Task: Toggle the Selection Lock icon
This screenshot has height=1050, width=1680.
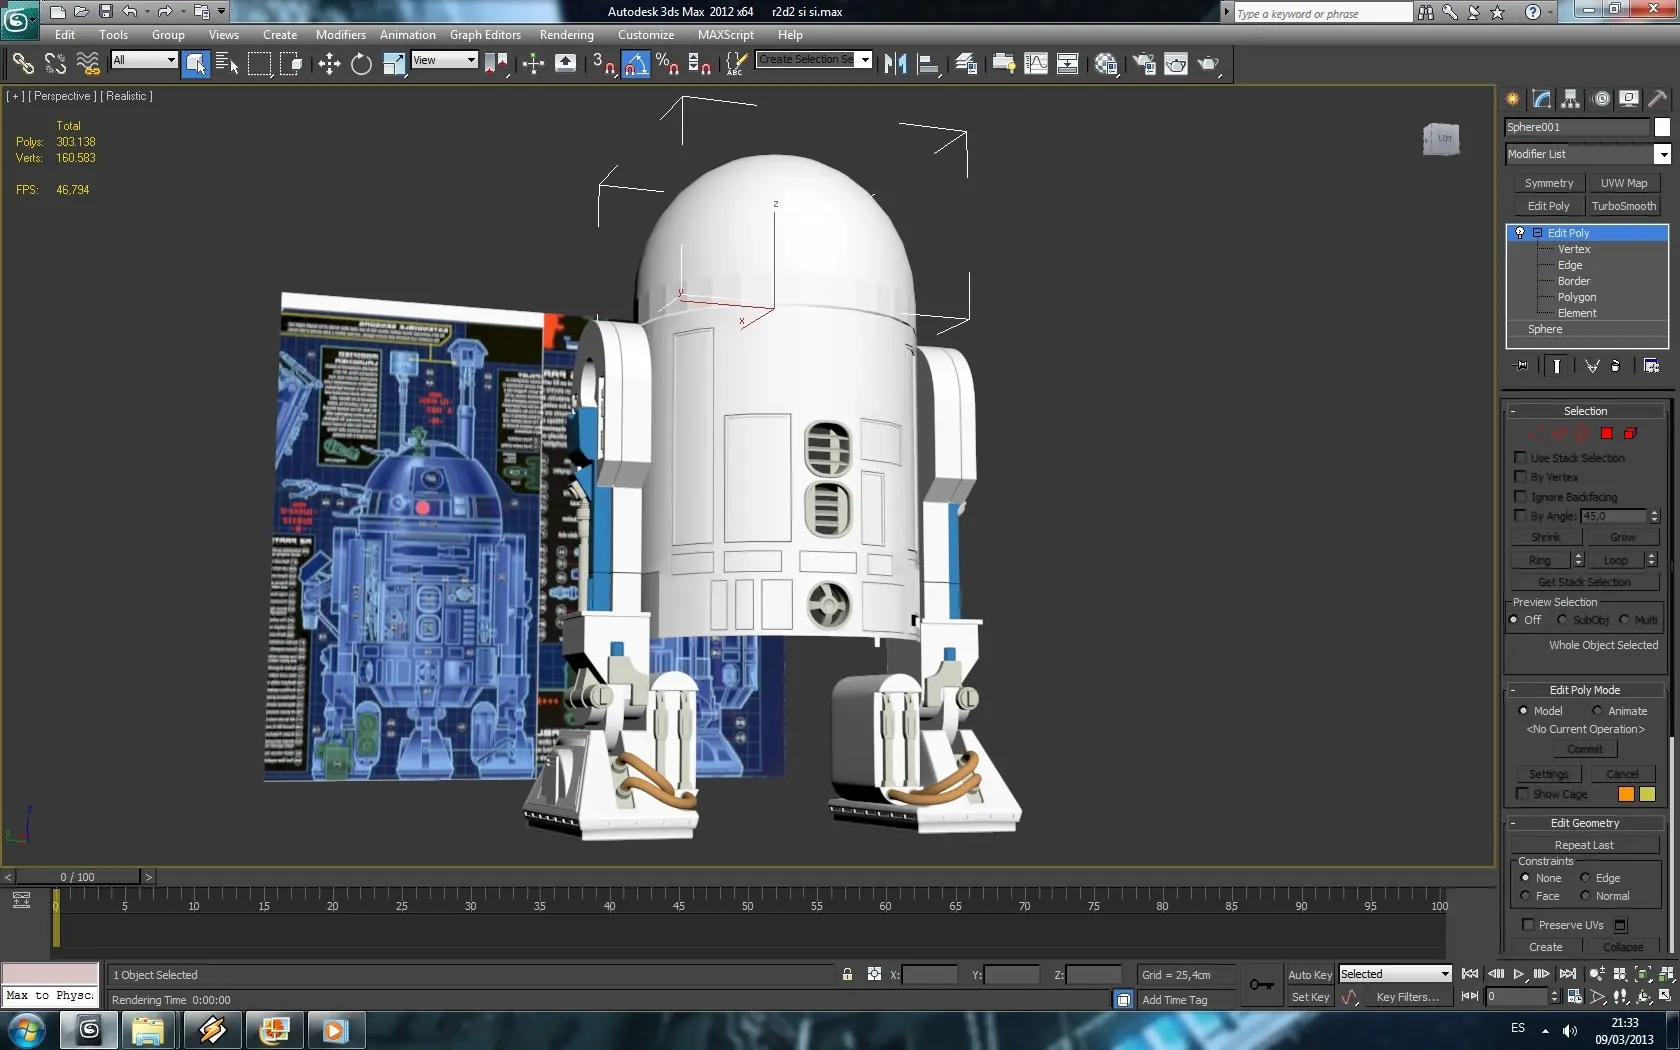Action: point(847,974)
